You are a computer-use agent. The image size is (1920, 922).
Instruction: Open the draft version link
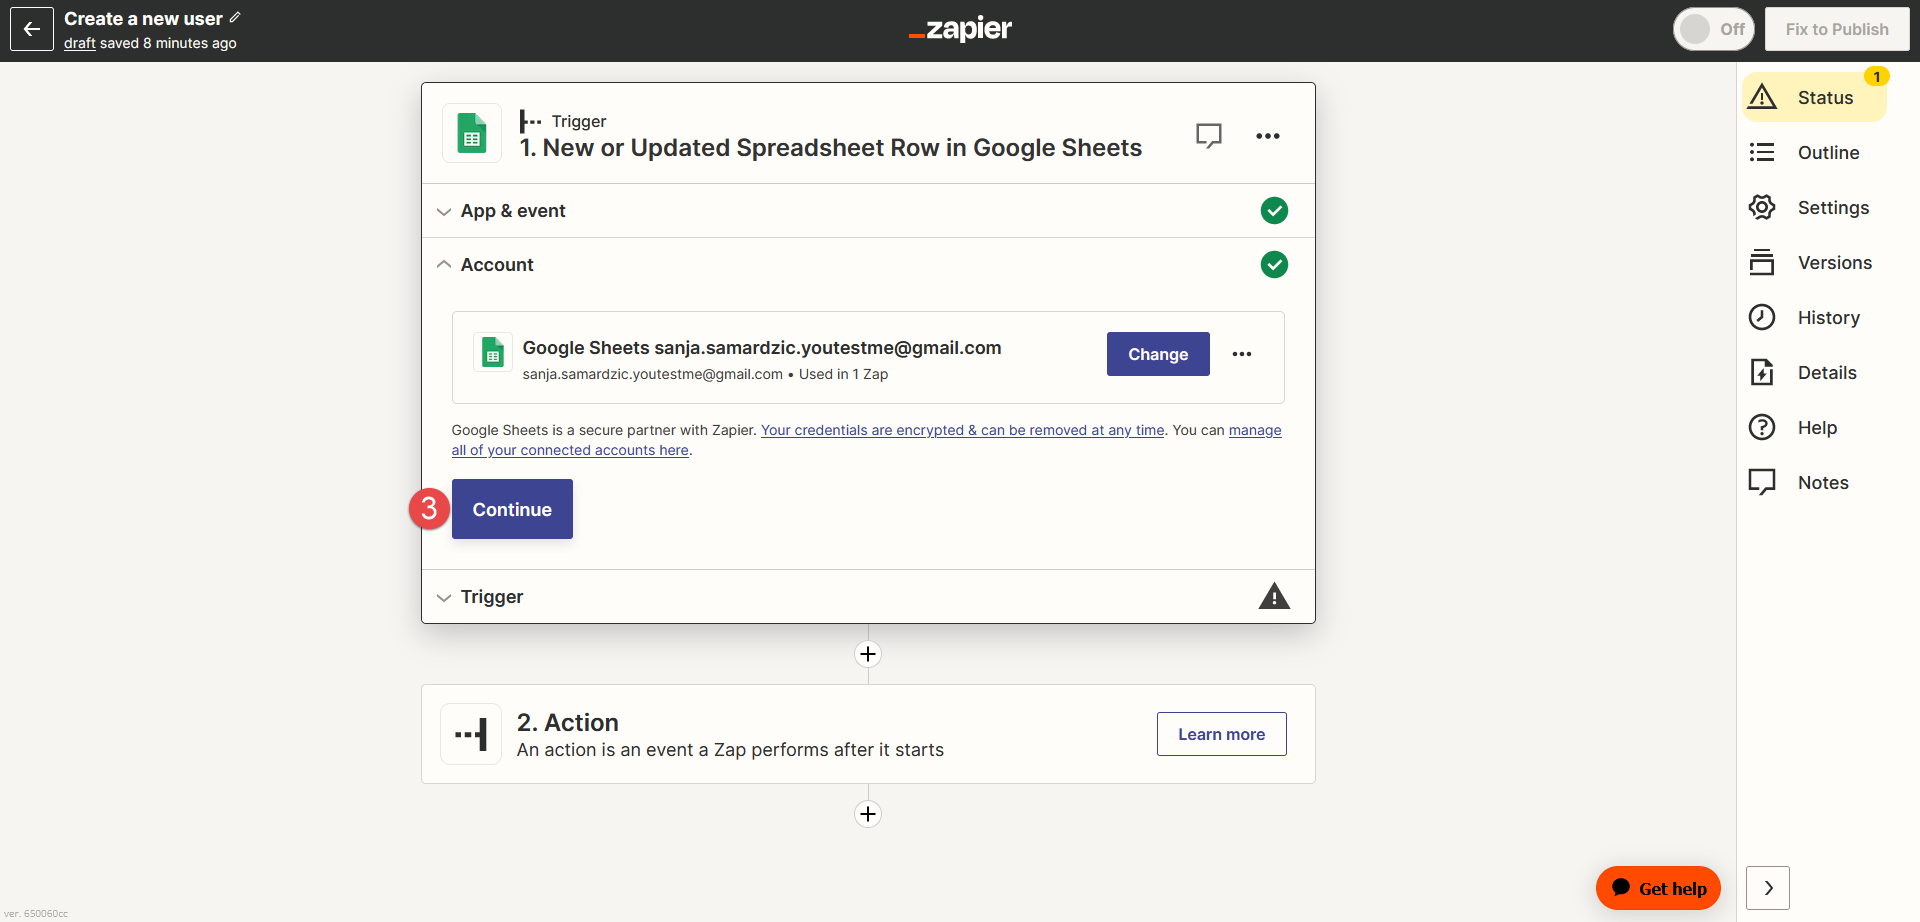tap(80, 43)
